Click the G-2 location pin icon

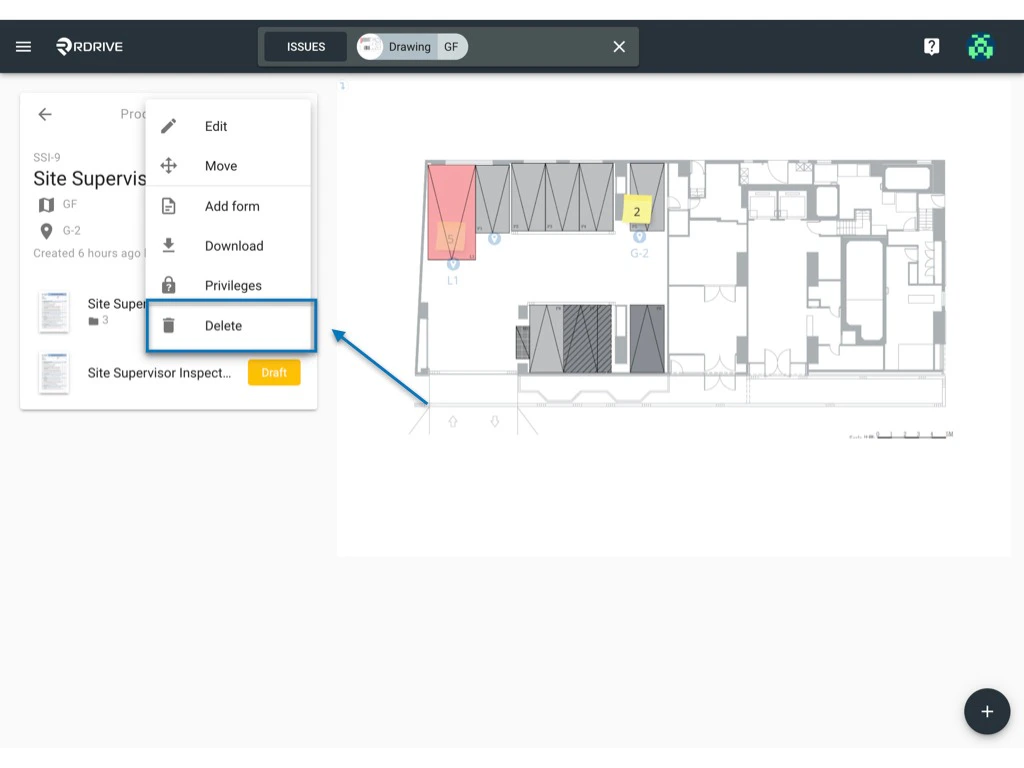coord(46,231)
